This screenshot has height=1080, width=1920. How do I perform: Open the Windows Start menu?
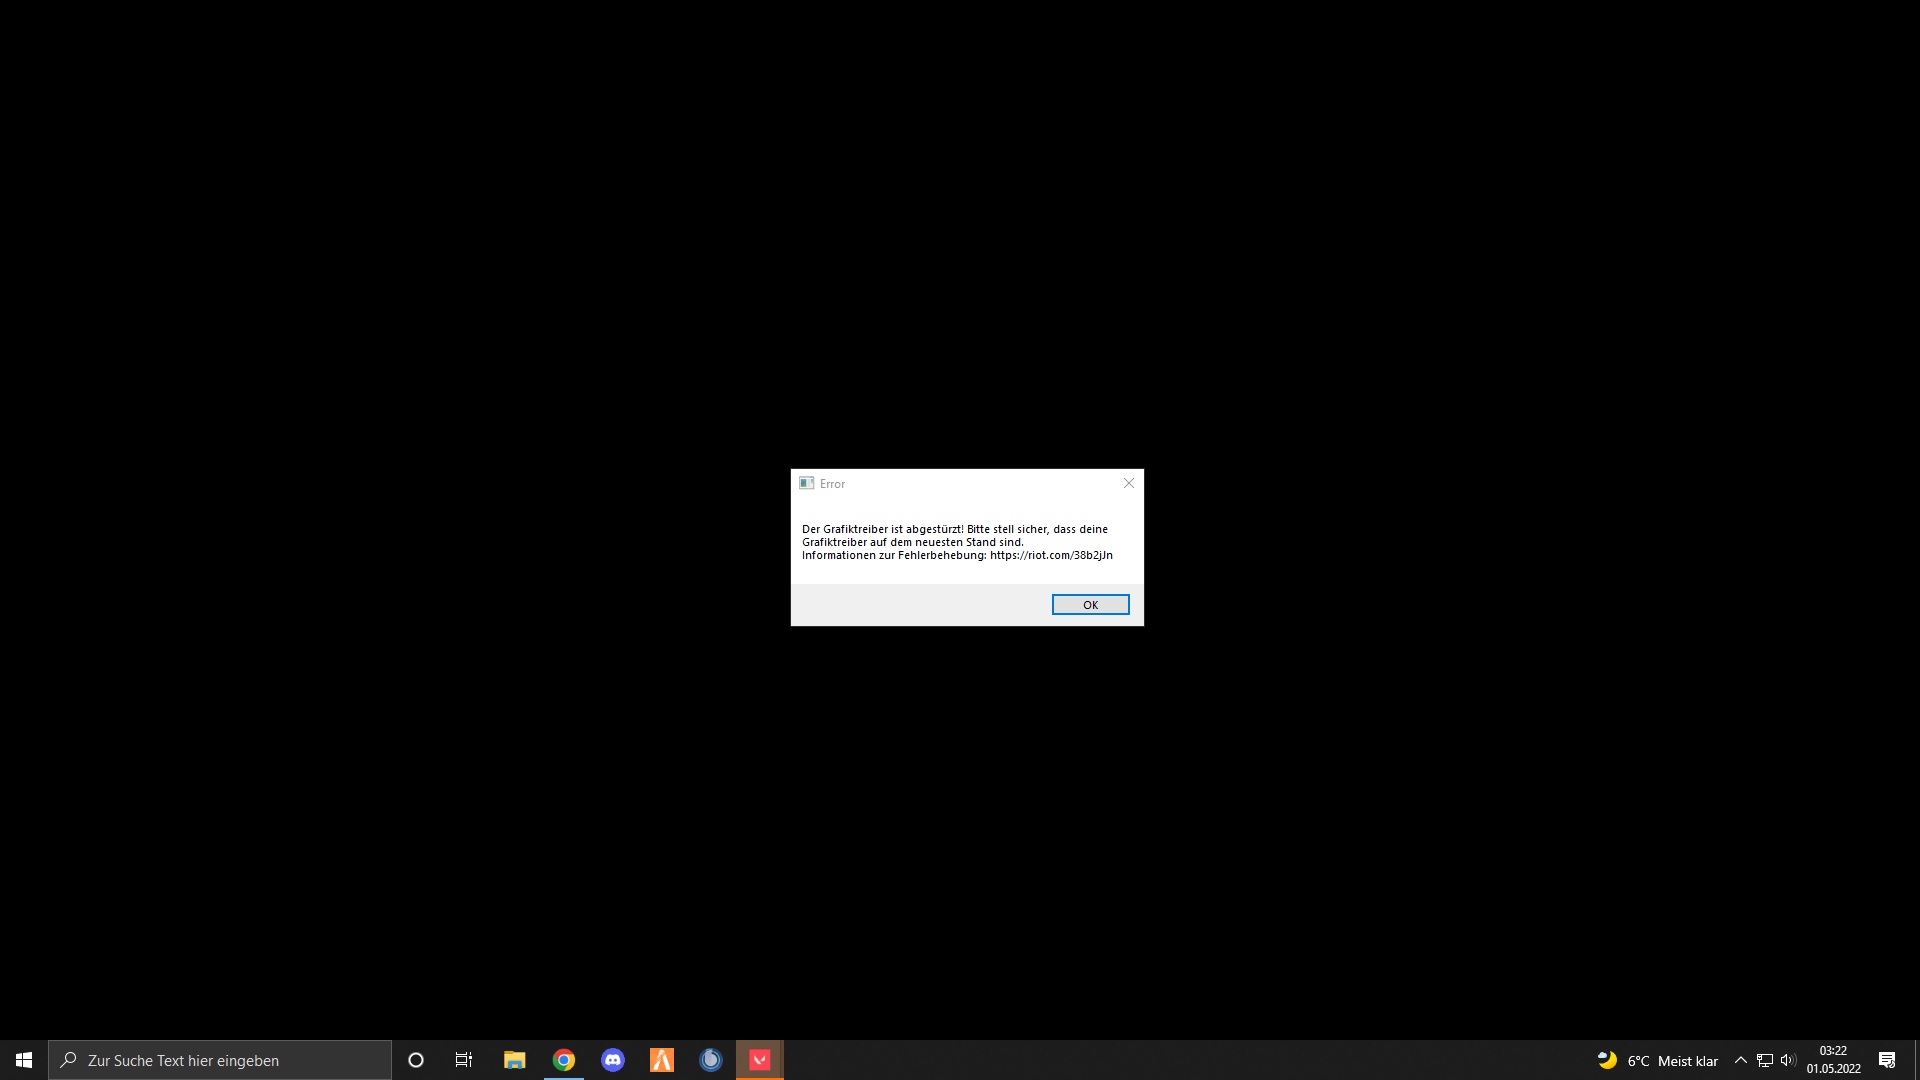point(24,1060)
